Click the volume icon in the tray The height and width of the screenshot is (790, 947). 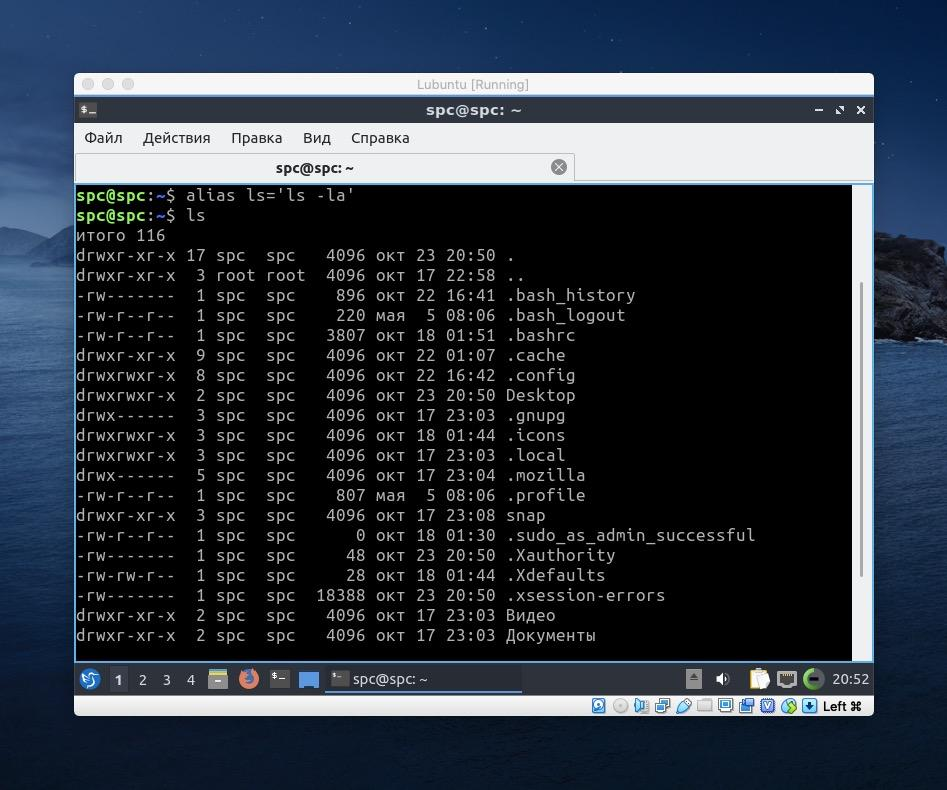coord(723,679)
